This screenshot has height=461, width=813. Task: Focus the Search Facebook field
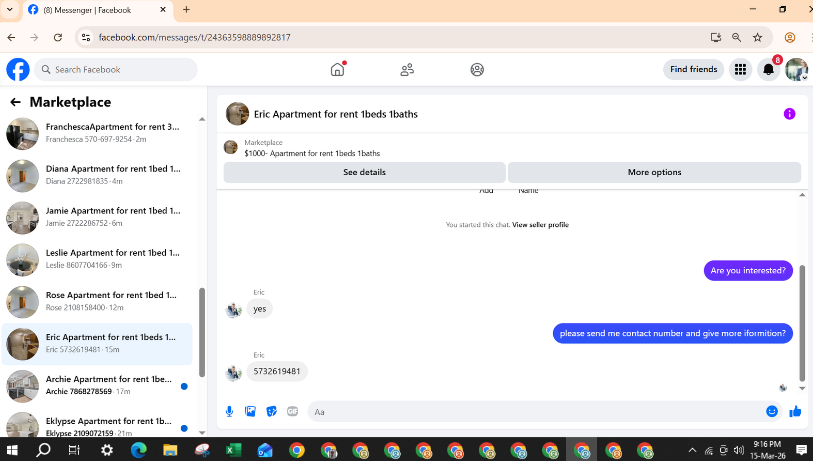pos(116,69)
